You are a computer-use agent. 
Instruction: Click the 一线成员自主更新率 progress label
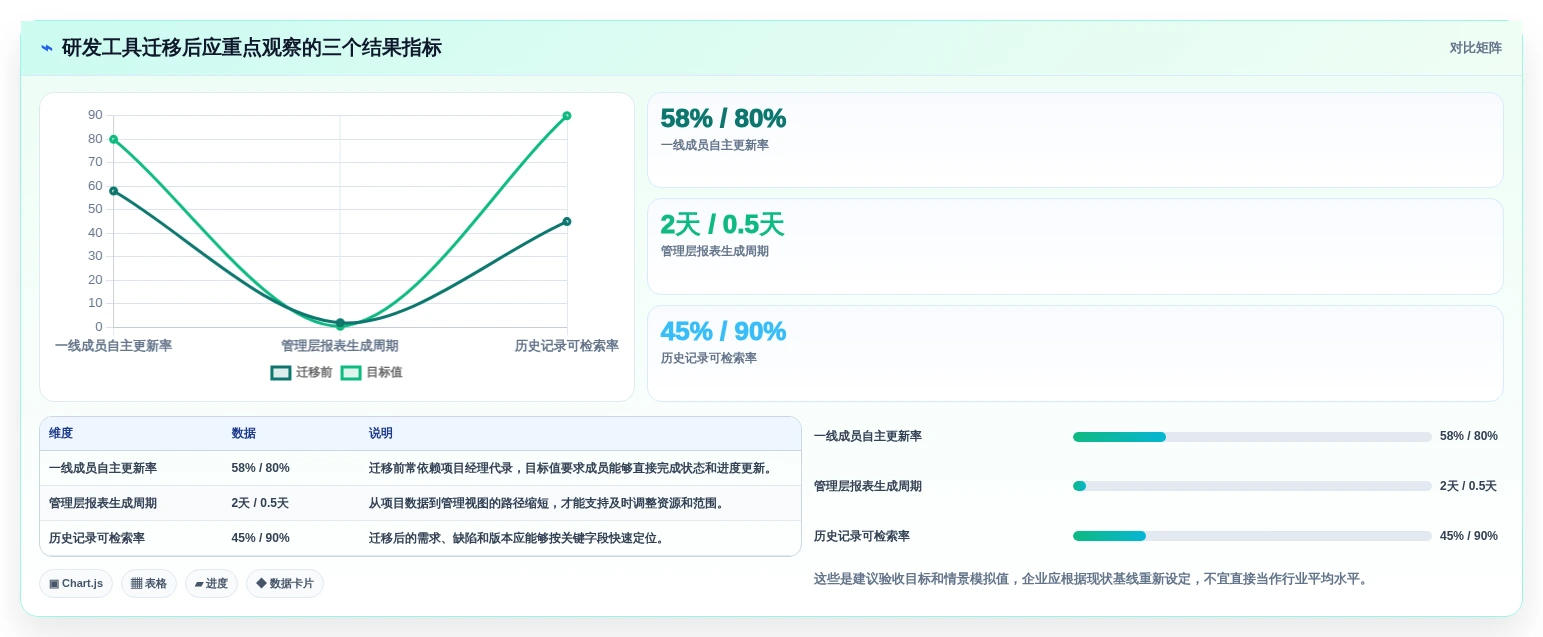coord(868,436)
